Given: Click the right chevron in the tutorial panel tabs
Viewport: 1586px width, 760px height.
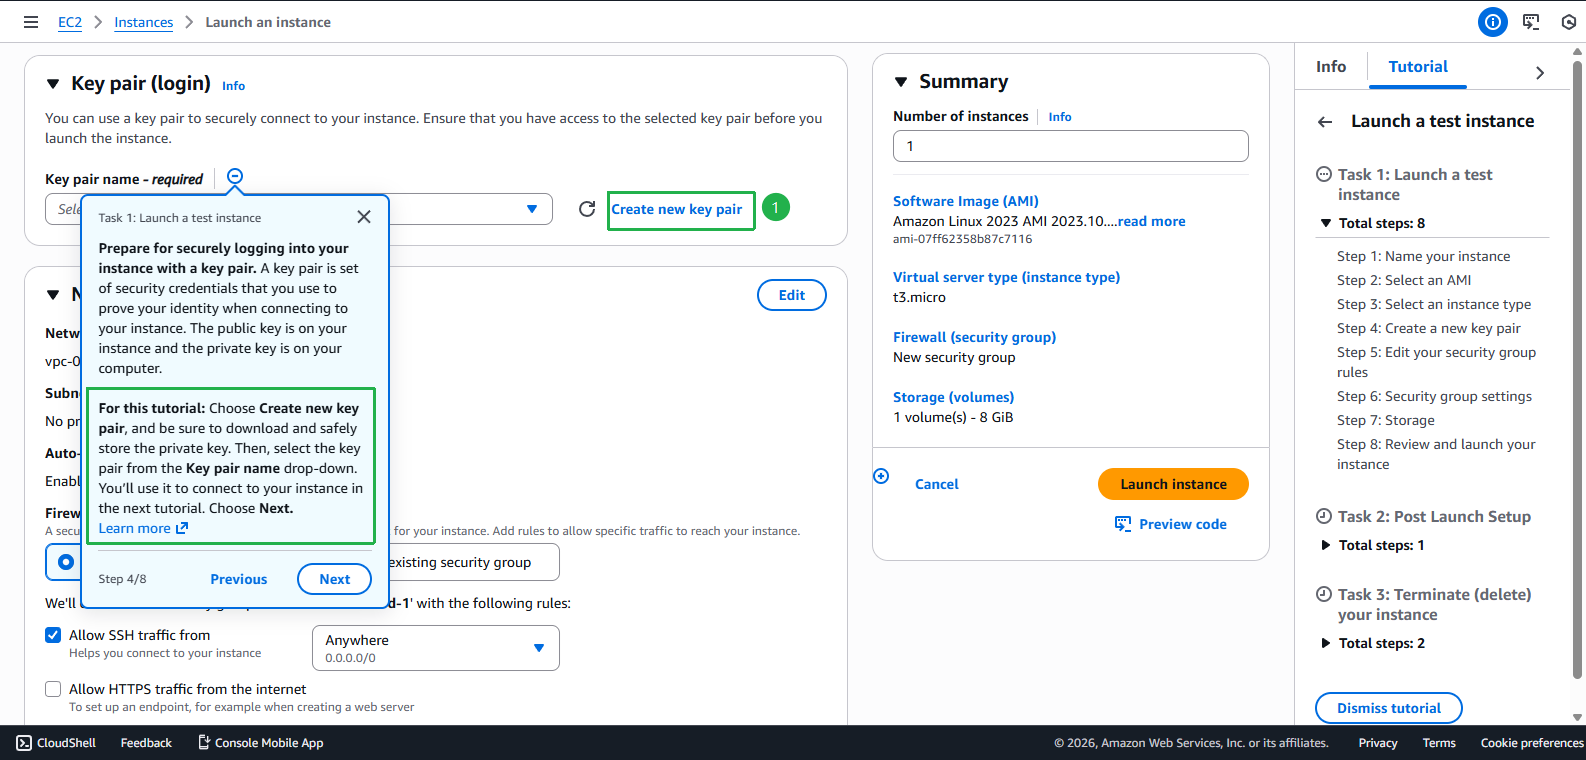Looking at the screenshot, I should tap(1540, 73).
